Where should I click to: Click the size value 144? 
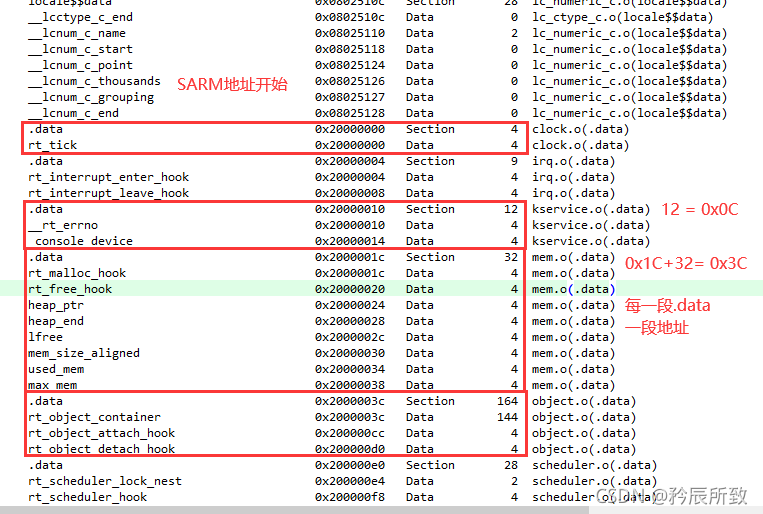(x=508, y=418)
